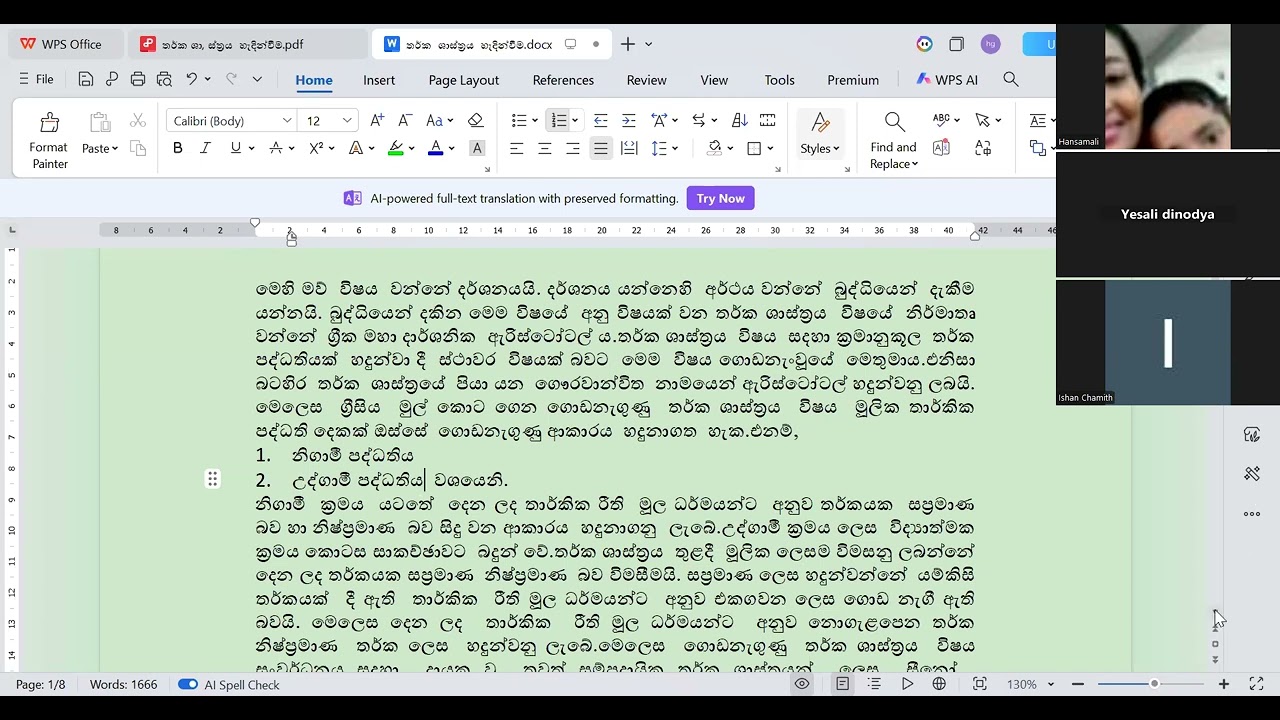The height and width of the screenshot is (720, 1280).
Task: Enter full screen via status bar icon
Action: pyautogui.click(x=1257, y=684)
